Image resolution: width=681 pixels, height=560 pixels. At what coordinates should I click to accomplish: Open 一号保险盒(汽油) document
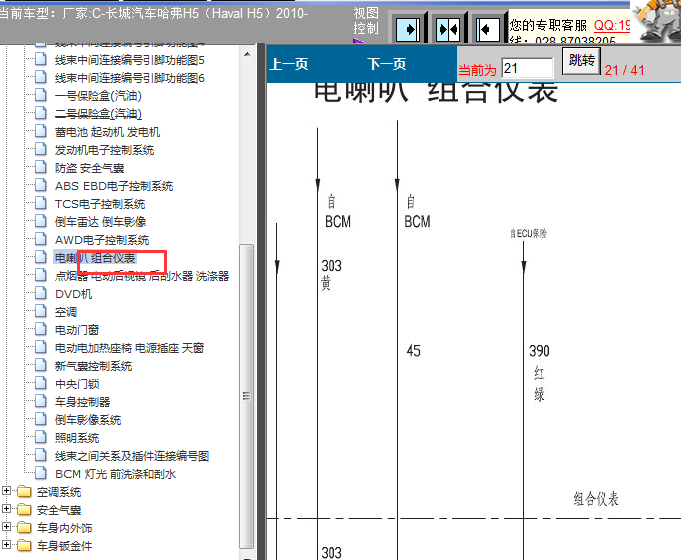(98, 96)
